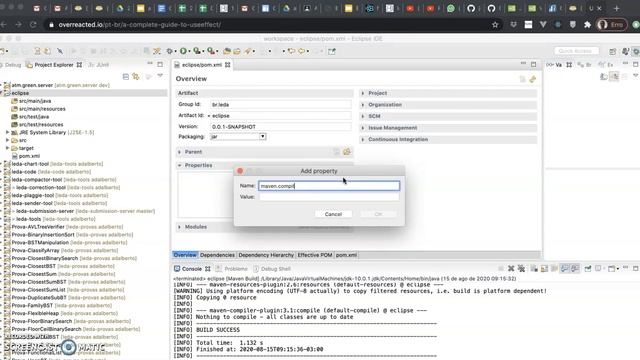The height and width of the screenshot is (360, 640).
Task: Open a new browser tab with plus
Action: pos(616,8)
